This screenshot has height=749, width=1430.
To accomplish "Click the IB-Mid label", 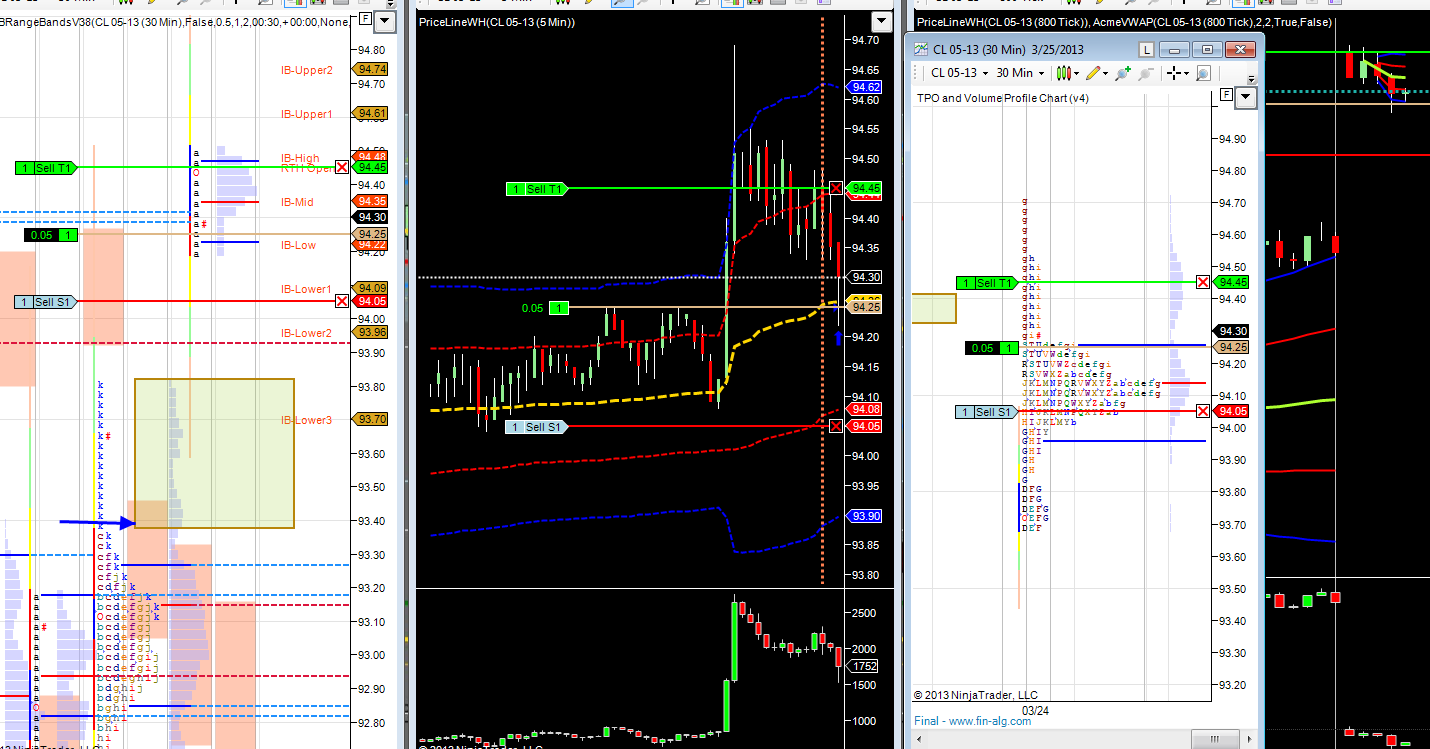I will tap(297, 202).
